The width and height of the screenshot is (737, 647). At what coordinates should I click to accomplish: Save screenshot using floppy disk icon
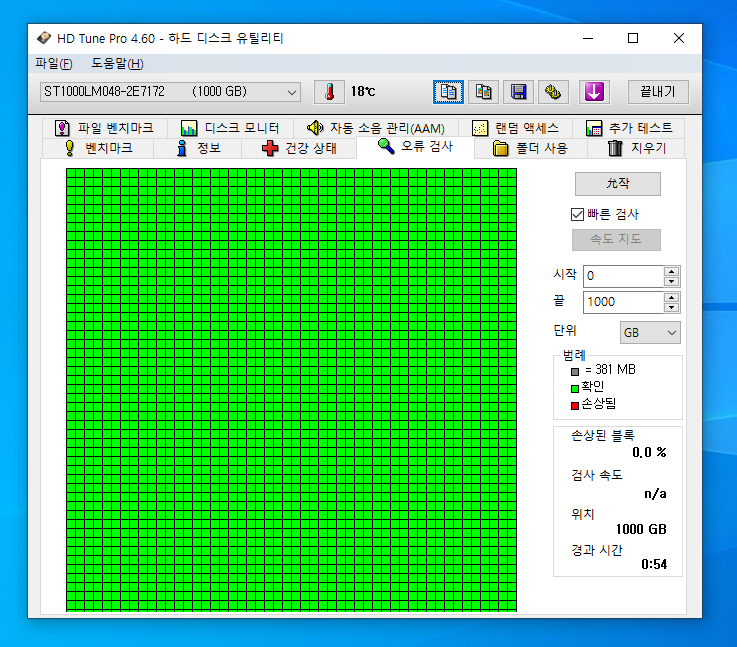(518, 92)
